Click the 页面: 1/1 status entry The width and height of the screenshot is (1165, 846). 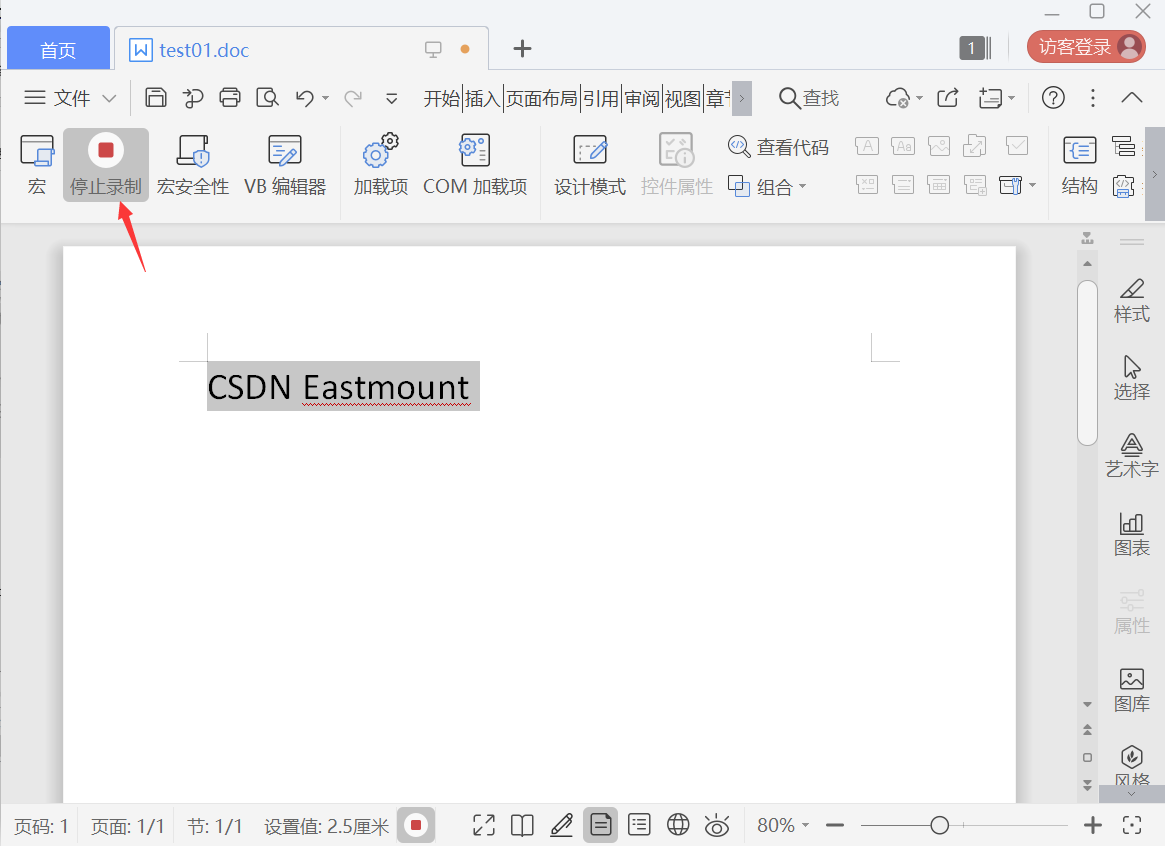[127, 826]
